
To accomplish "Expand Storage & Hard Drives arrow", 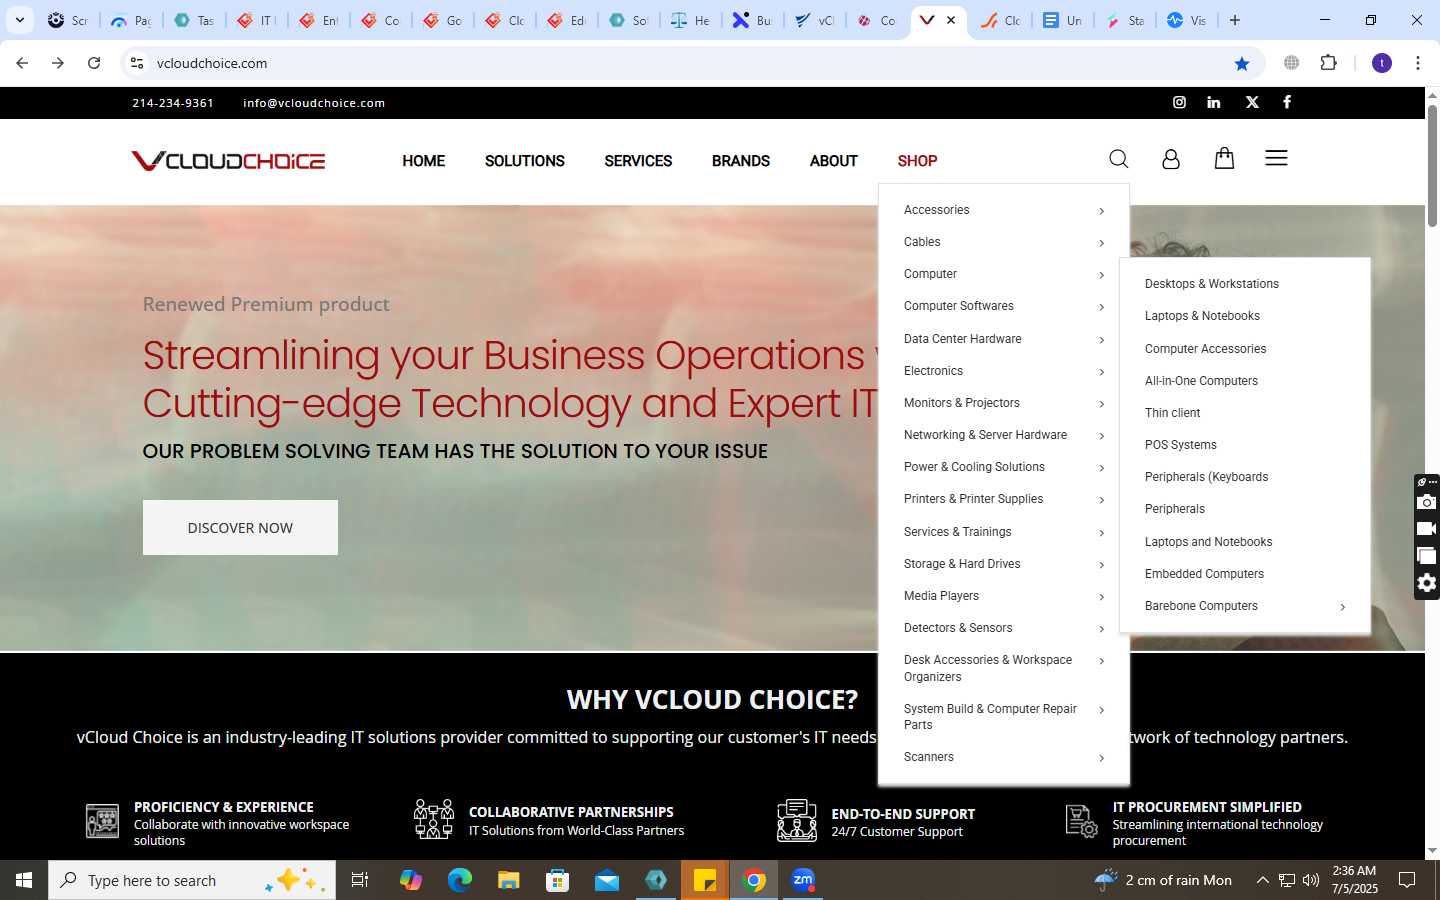I will pos(1101,565).
